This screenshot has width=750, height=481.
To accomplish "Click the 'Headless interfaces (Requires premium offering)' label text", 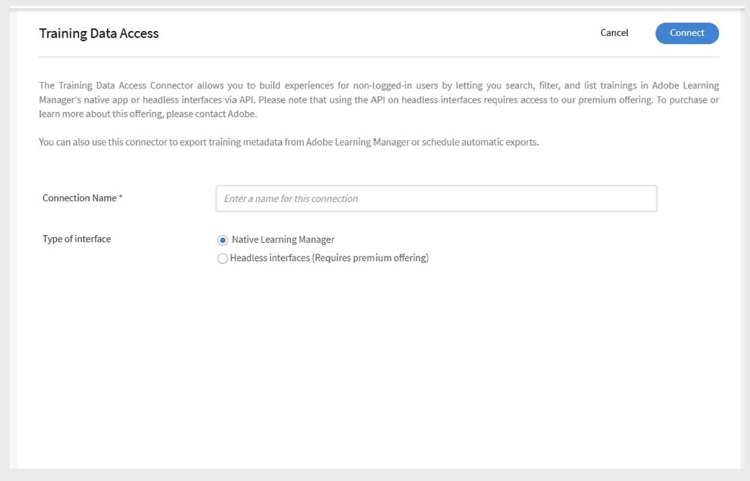I will 329,258.
